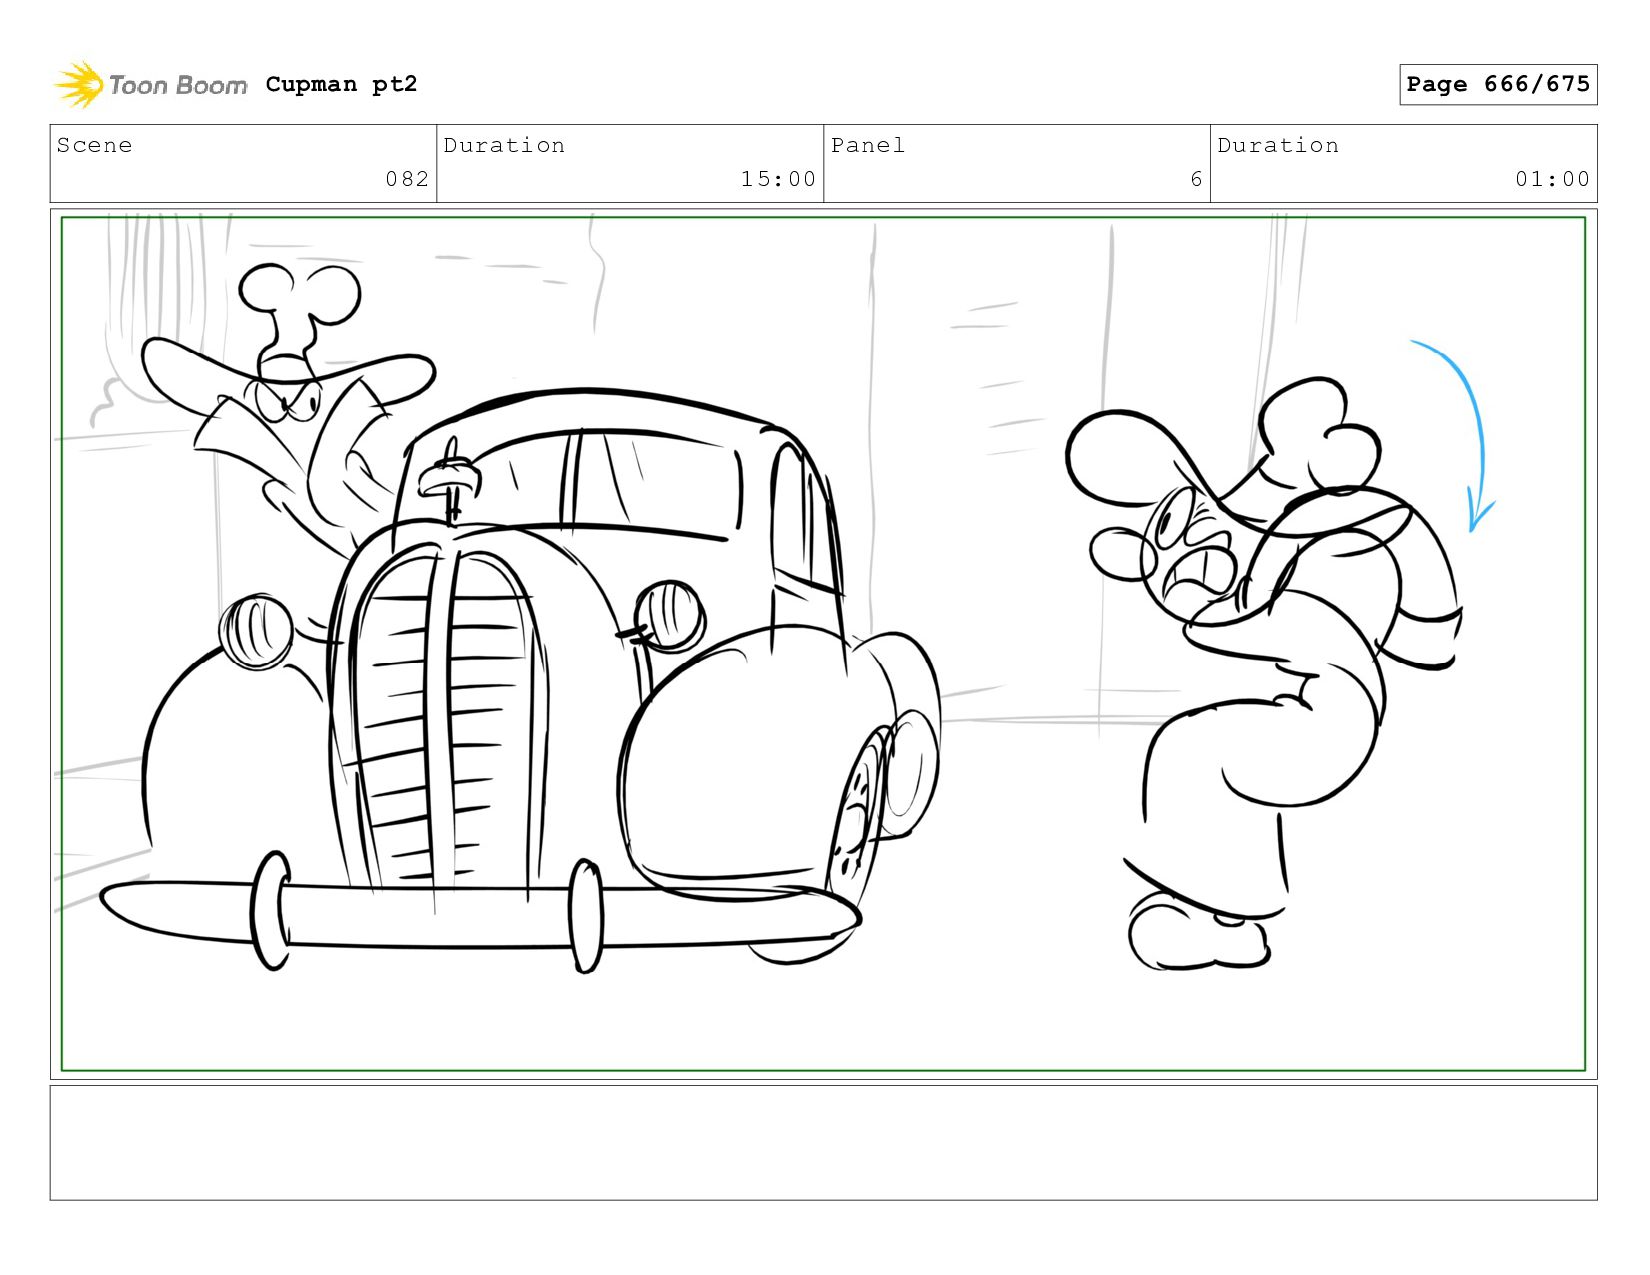This screenshot has height=1275, width=1650.
Task: Select the scene Duration value 15:00
Action: pos(777,179)
